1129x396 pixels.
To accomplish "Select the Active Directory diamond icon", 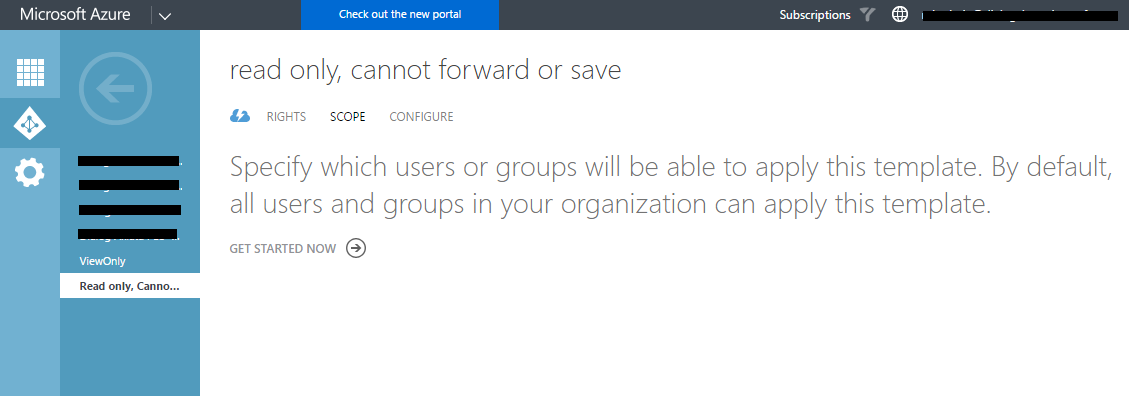I will [30, 124].
